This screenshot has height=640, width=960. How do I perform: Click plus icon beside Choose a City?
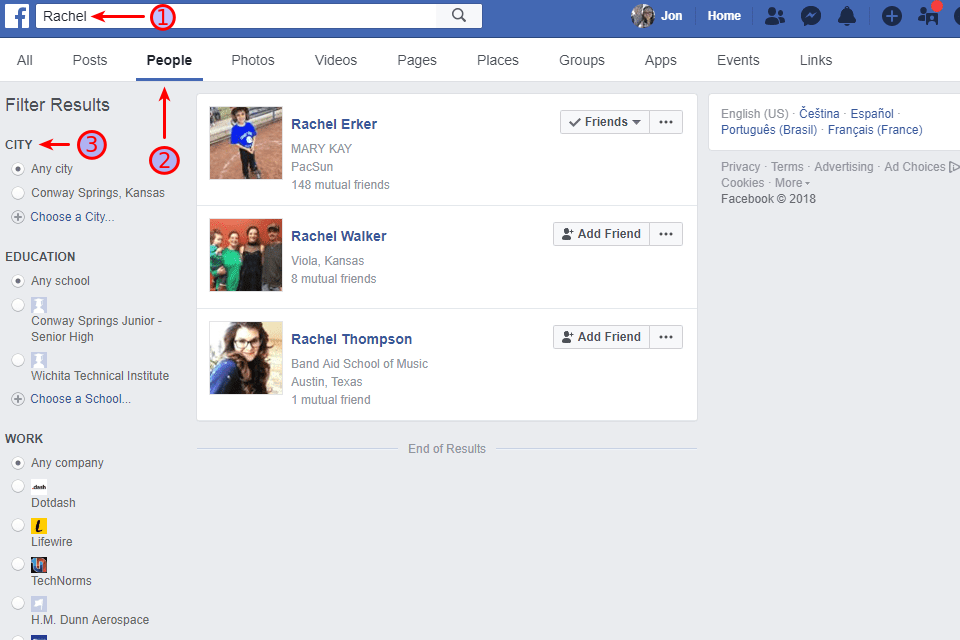coord(18,217)
